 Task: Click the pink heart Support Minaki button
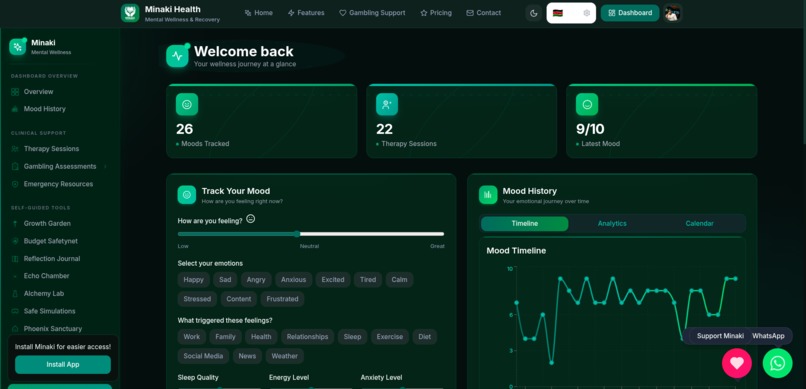point(737,363)
